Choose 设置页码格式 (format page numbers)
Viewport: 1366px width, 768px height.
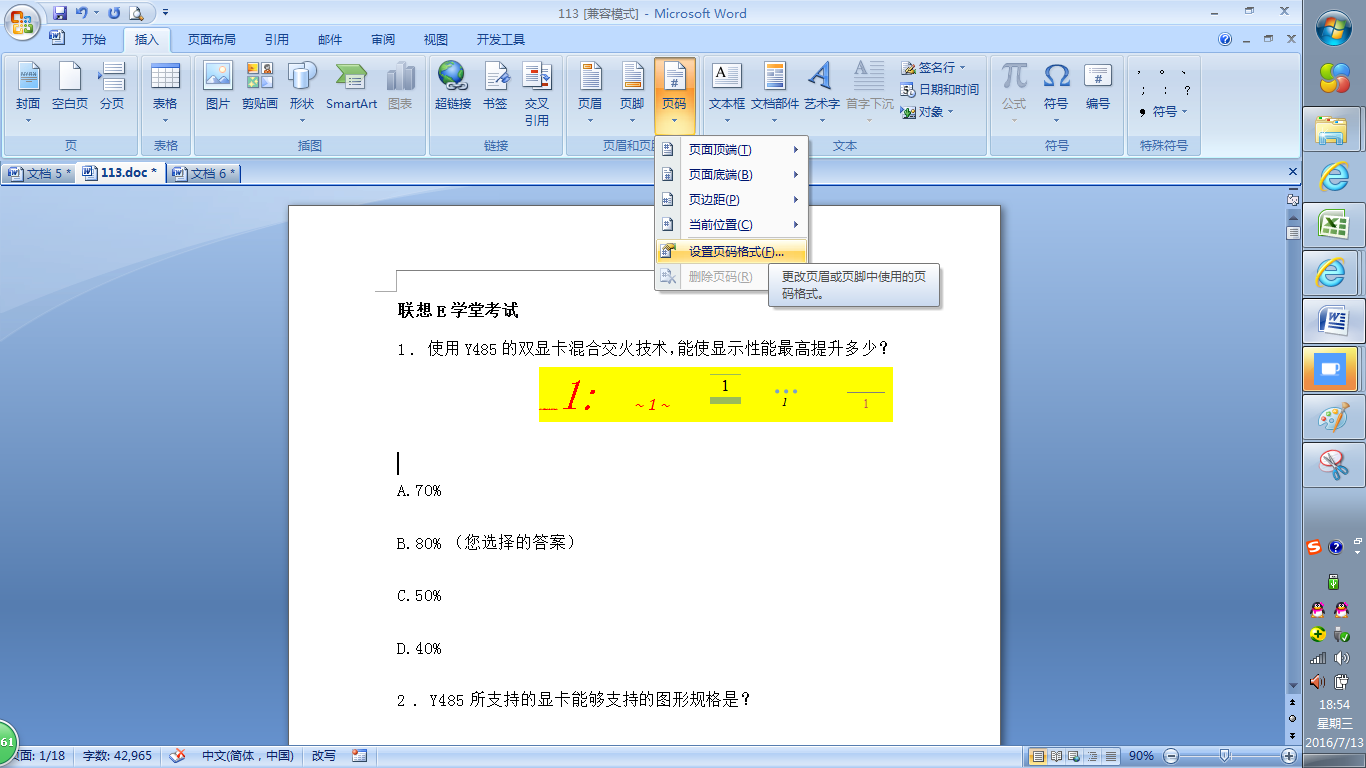[x=731, y=252]
